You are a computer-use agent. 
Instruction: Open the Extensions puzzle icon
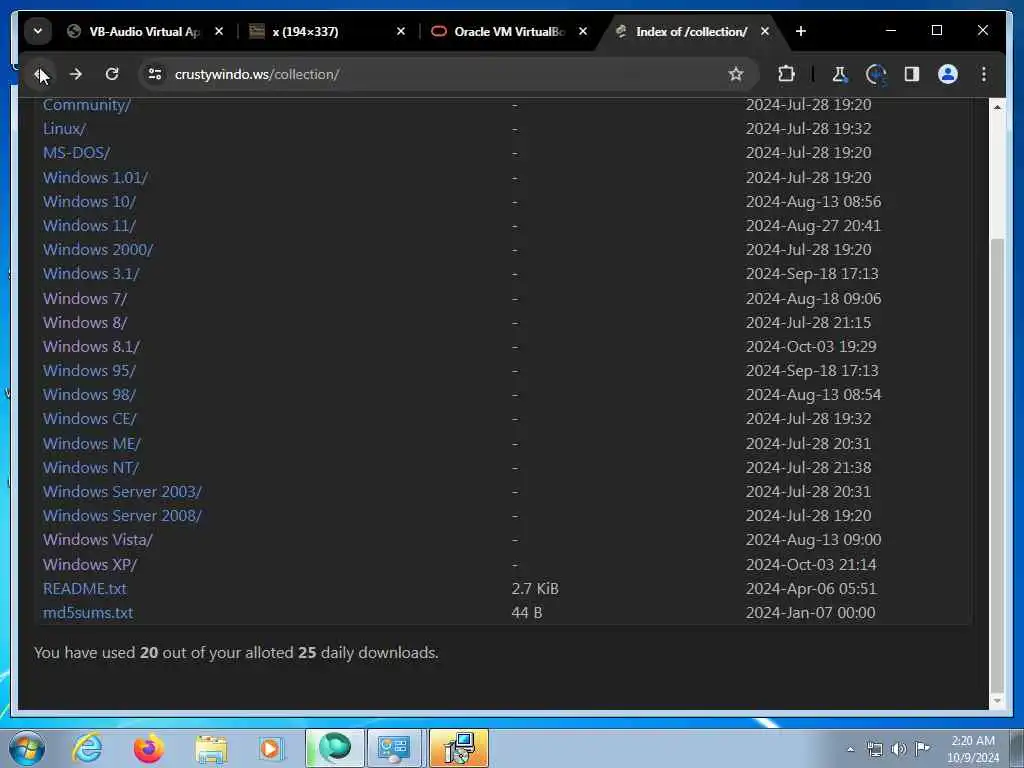(786, 74)
